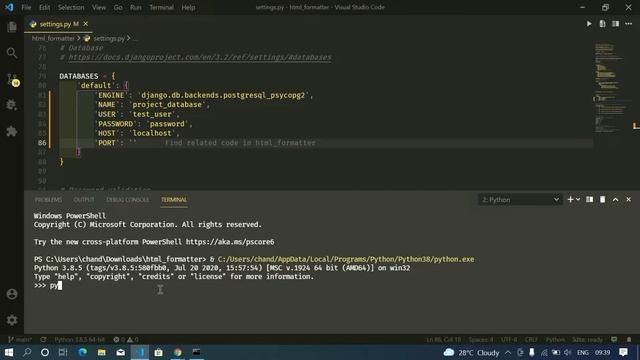This screenshot has width=640, height=360.
Task: Click the DATABASES variable name
Action: [79, 76]
